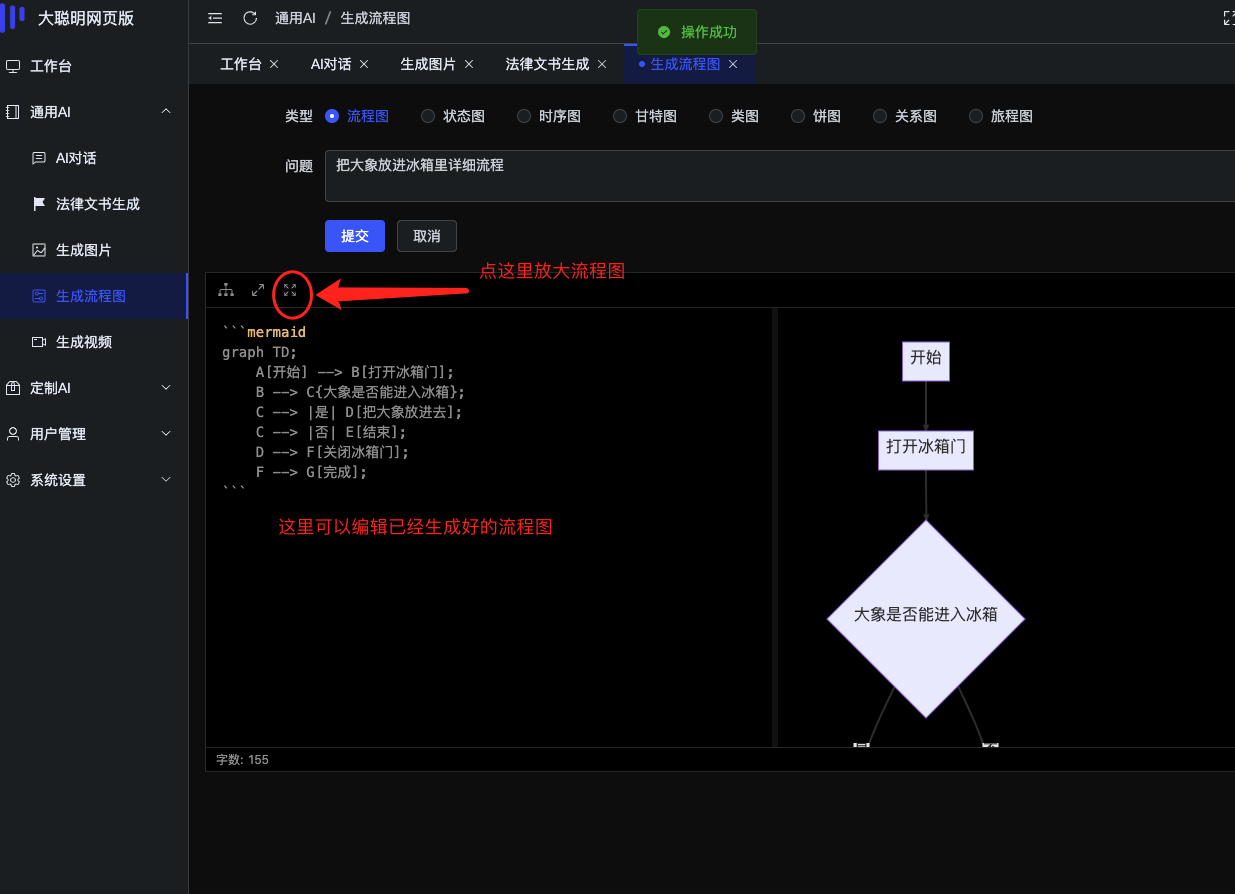Image resolution: width=1235 pixels, height=894 pixels.
Task: Click the 生成视频 camera icon in sidebar
Action: [x=39, y=342]
